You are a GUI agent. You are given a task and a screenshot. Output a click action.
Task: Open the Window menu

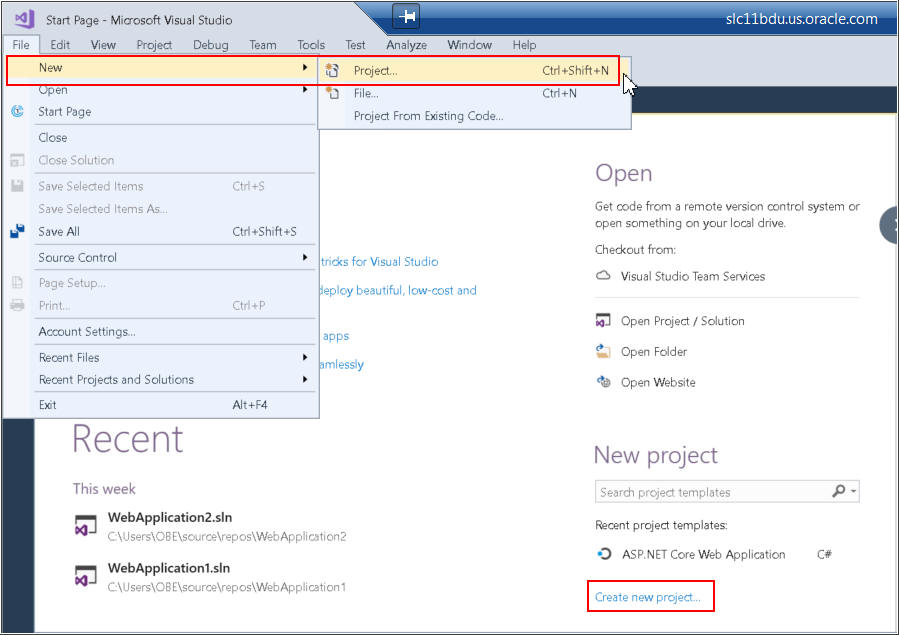[x=469, y=45]
